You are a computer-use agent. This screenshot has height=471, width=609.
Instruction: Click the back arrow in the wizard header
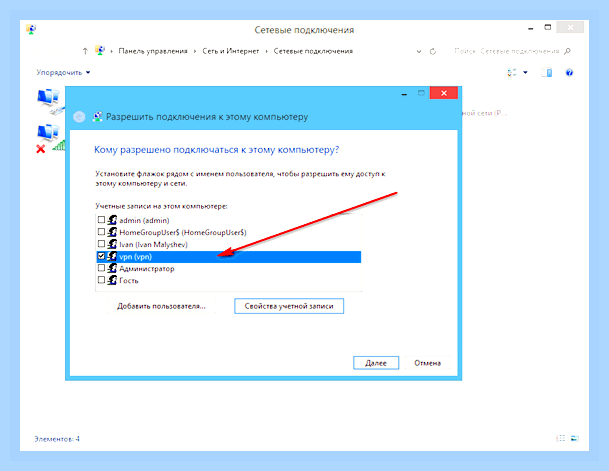point(79,117)
